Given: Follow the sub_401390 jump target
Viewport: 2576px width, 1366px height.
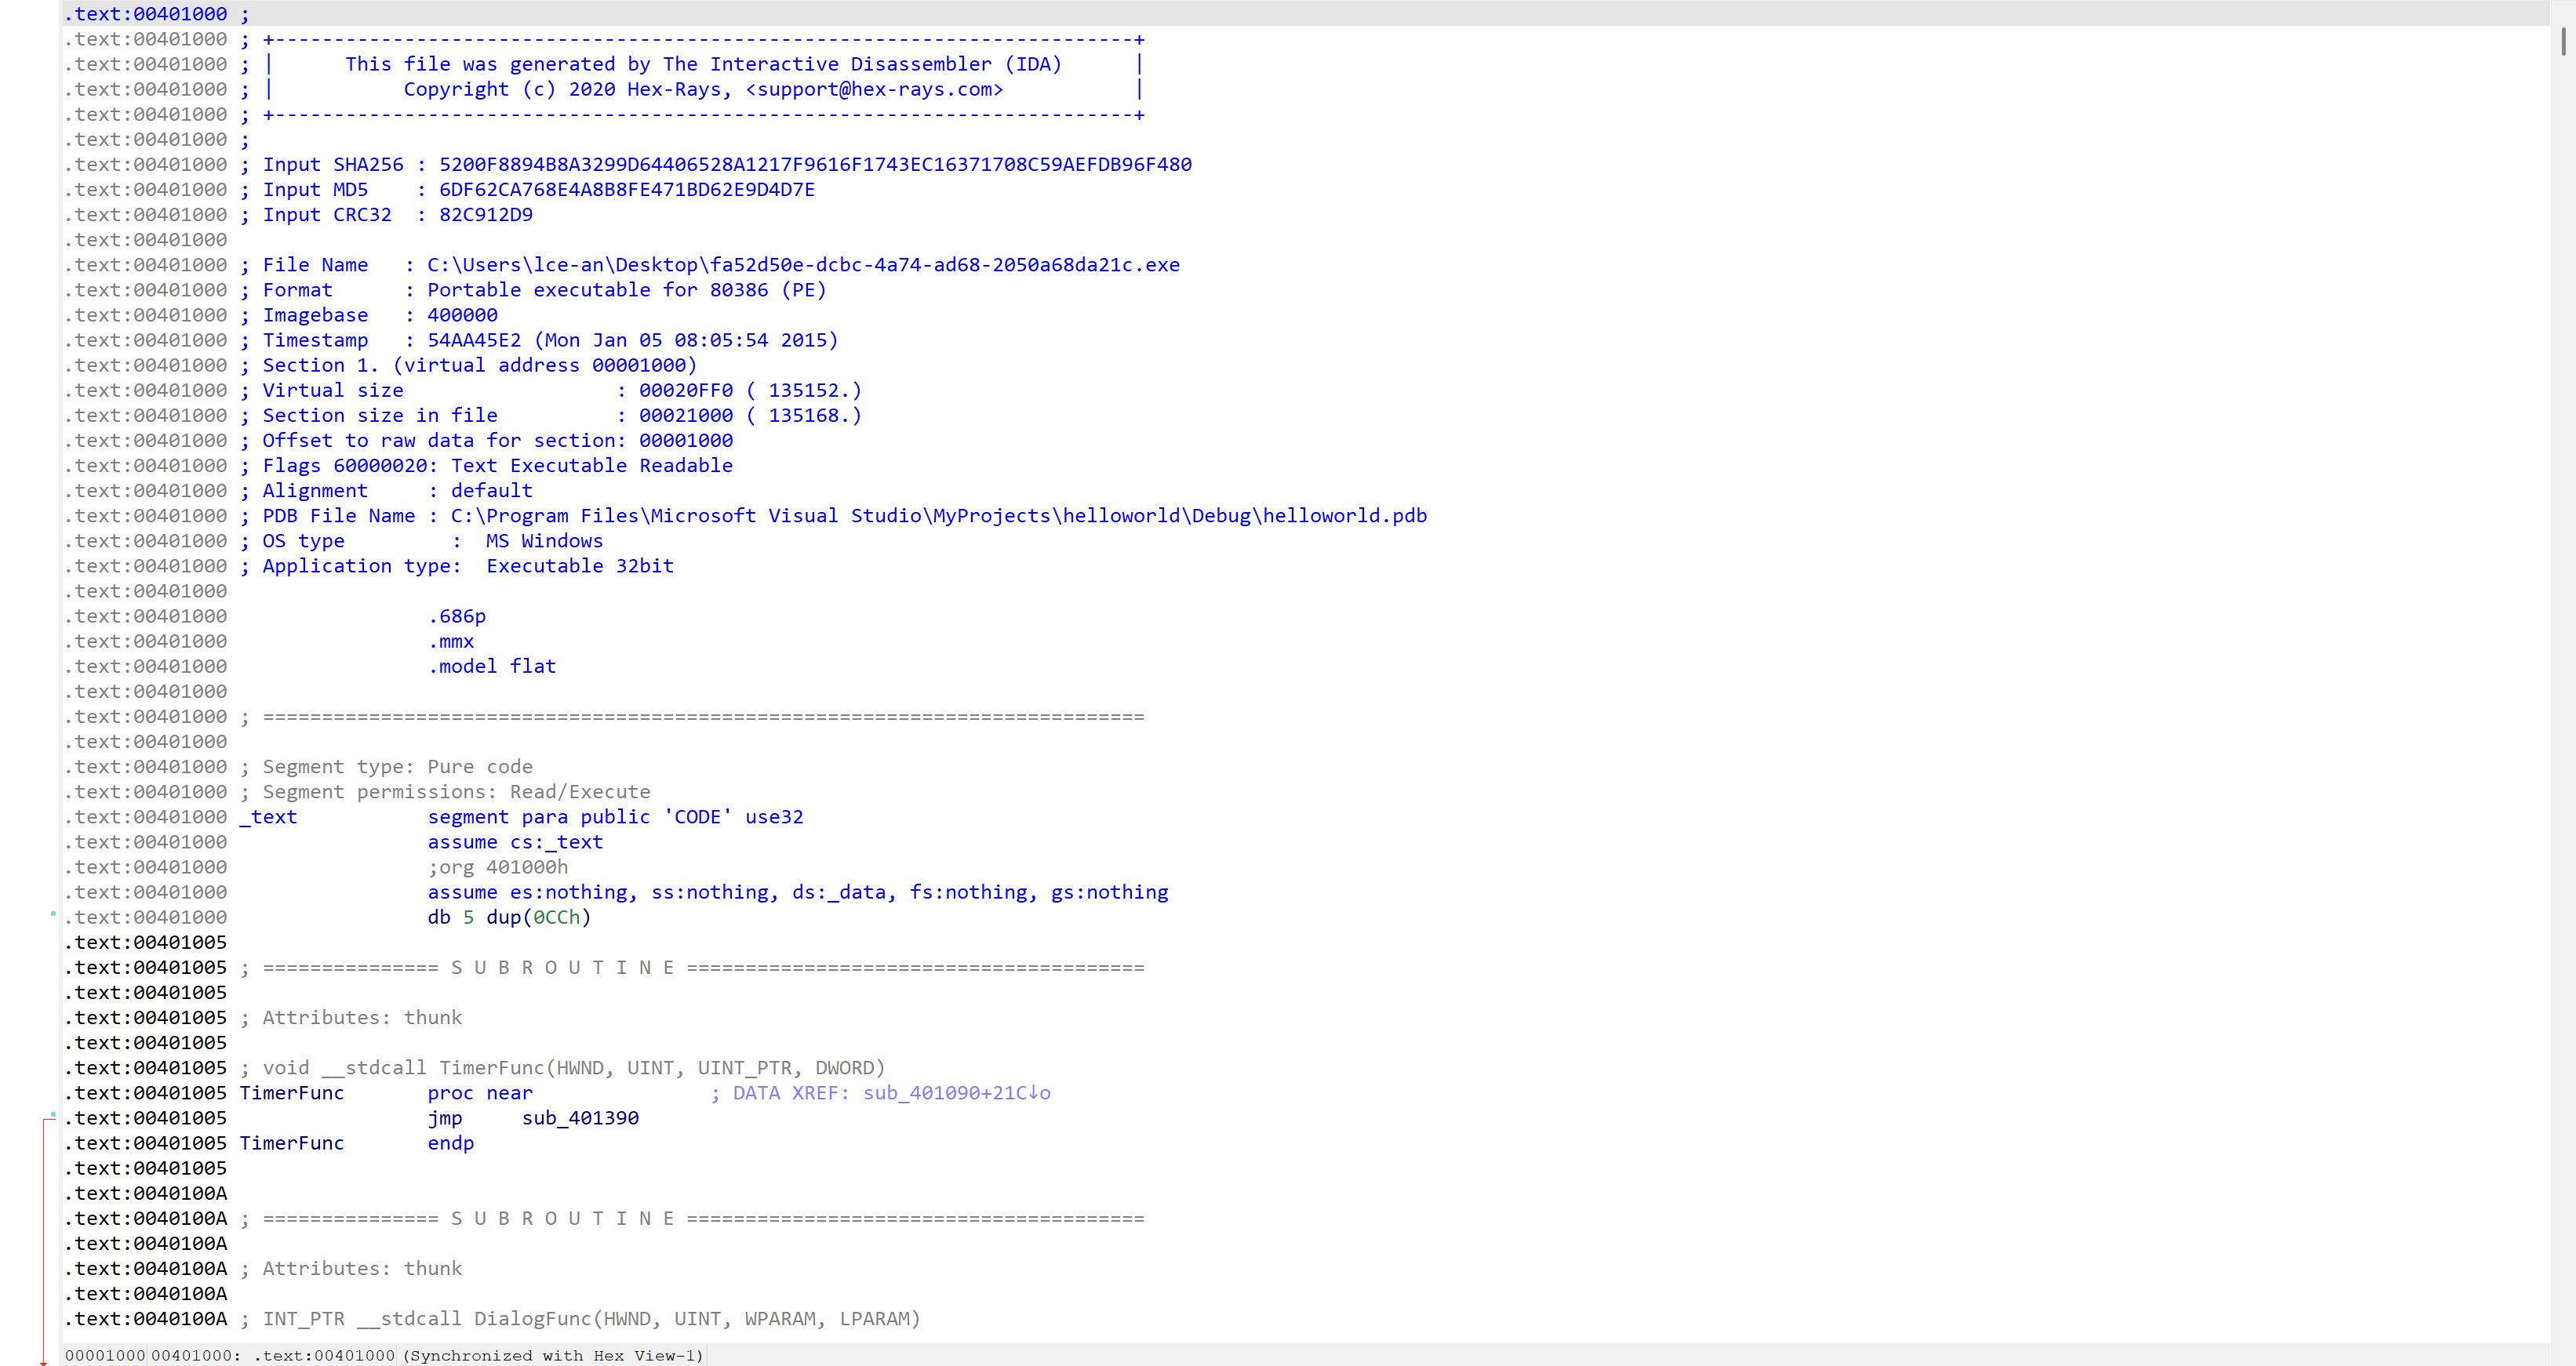Looking at the screenshot, I should pyautogui.click(x=580, y=1118).
